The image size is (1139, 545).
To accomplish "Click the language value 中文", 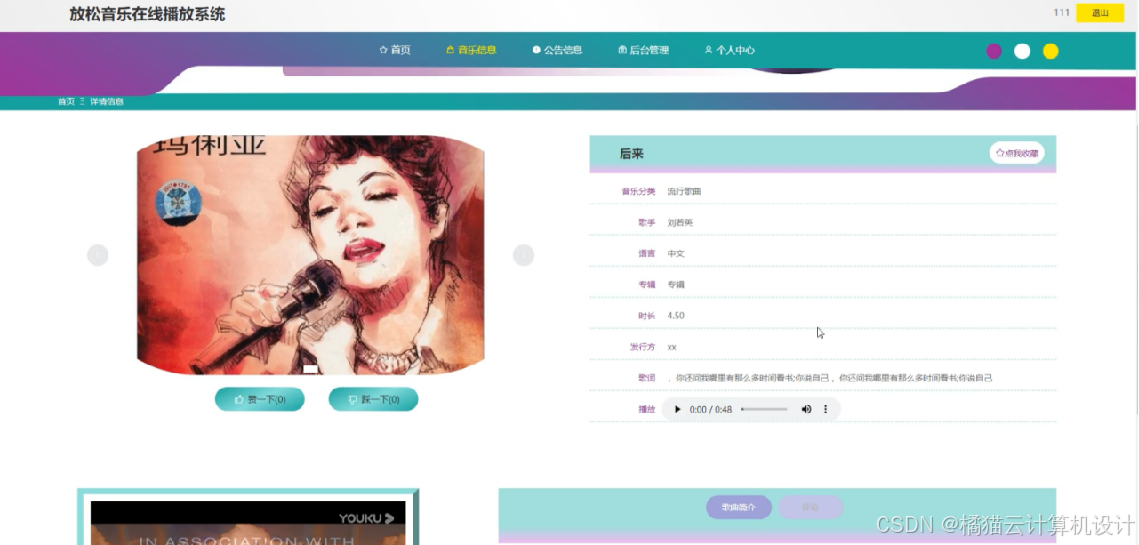I will pos(676,254).
